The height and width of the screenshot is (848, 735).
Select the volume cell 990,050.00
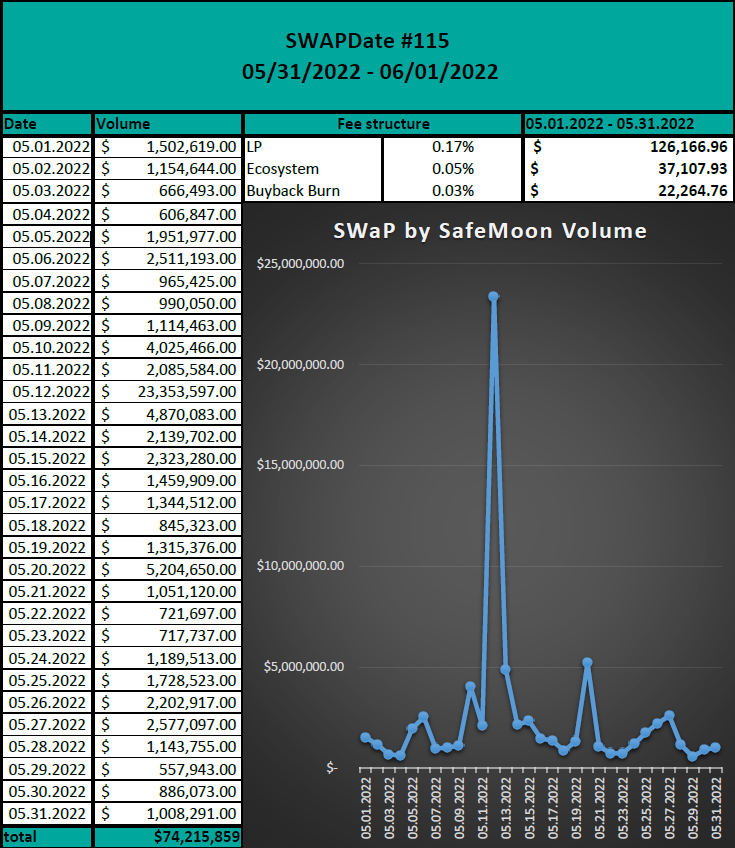click(168, 303)
